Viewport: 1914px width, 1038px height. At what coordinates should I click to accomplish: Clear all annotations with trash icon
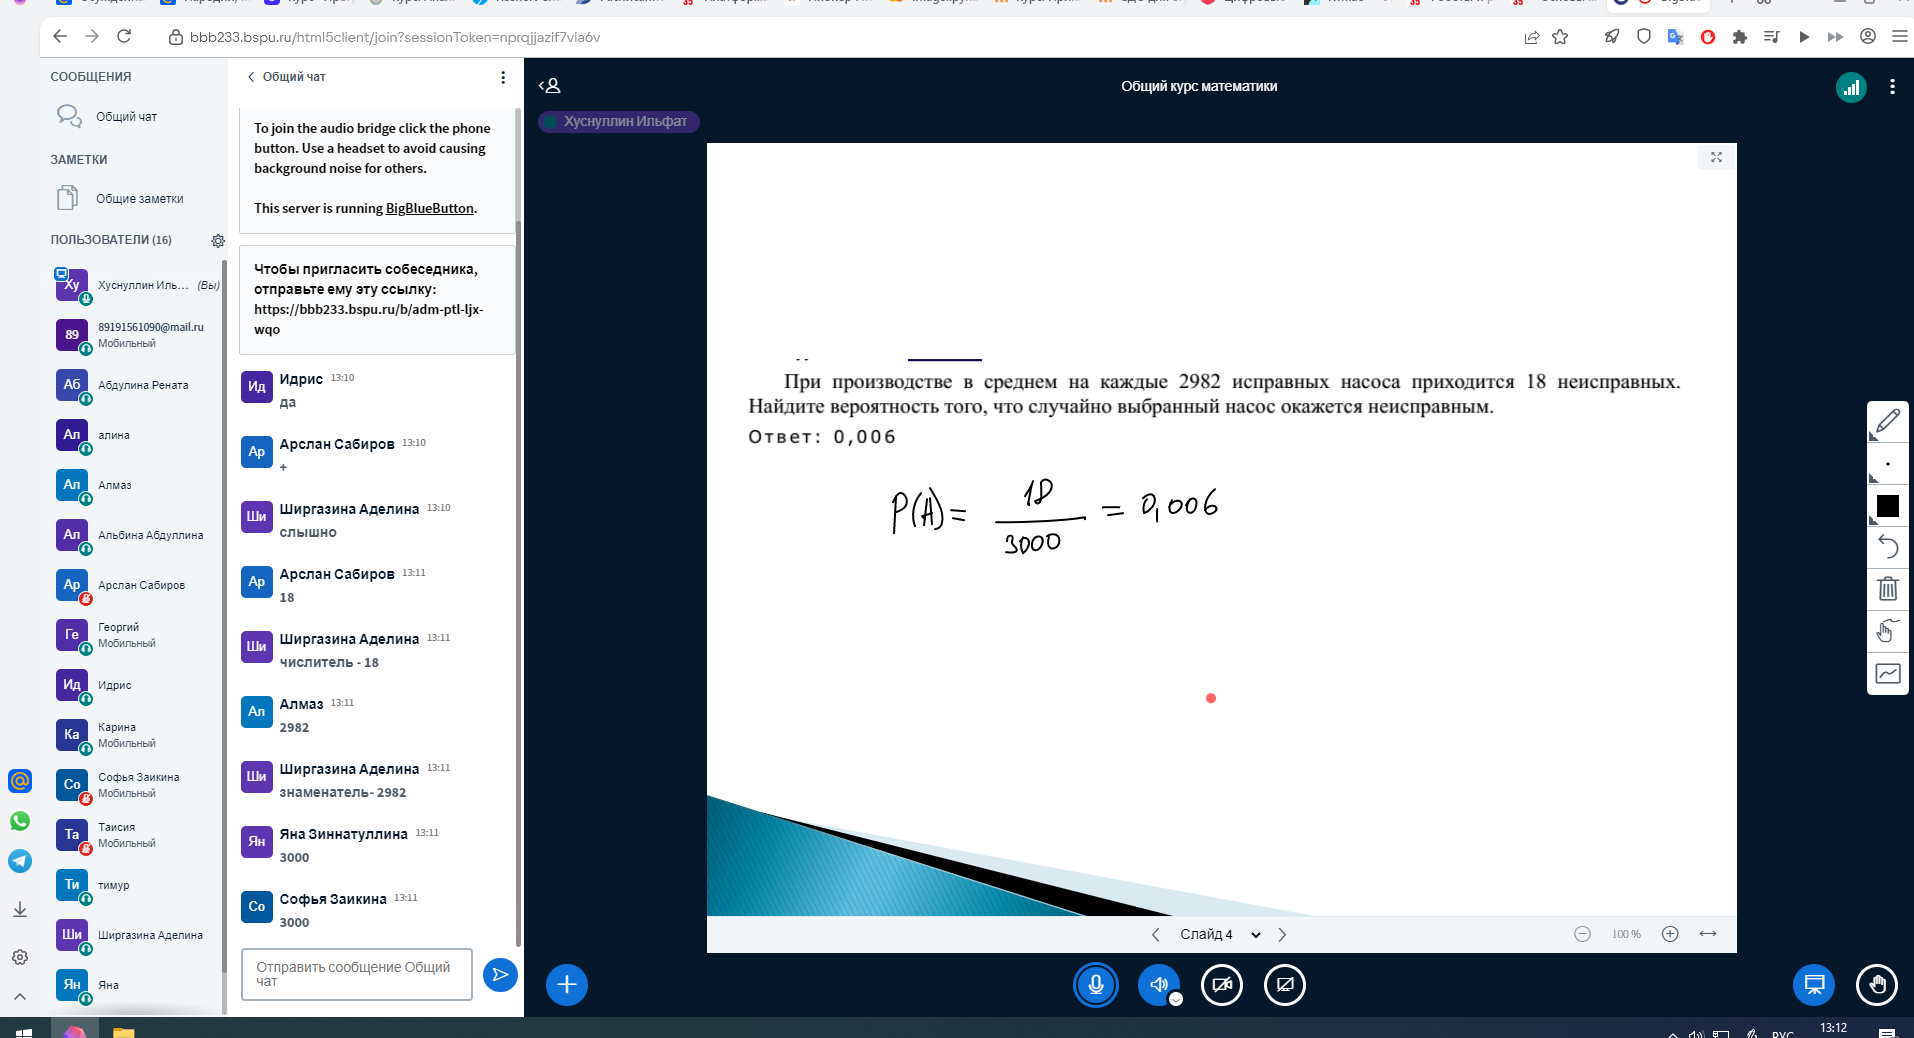pyautogui.click(x=1887, y=588)
